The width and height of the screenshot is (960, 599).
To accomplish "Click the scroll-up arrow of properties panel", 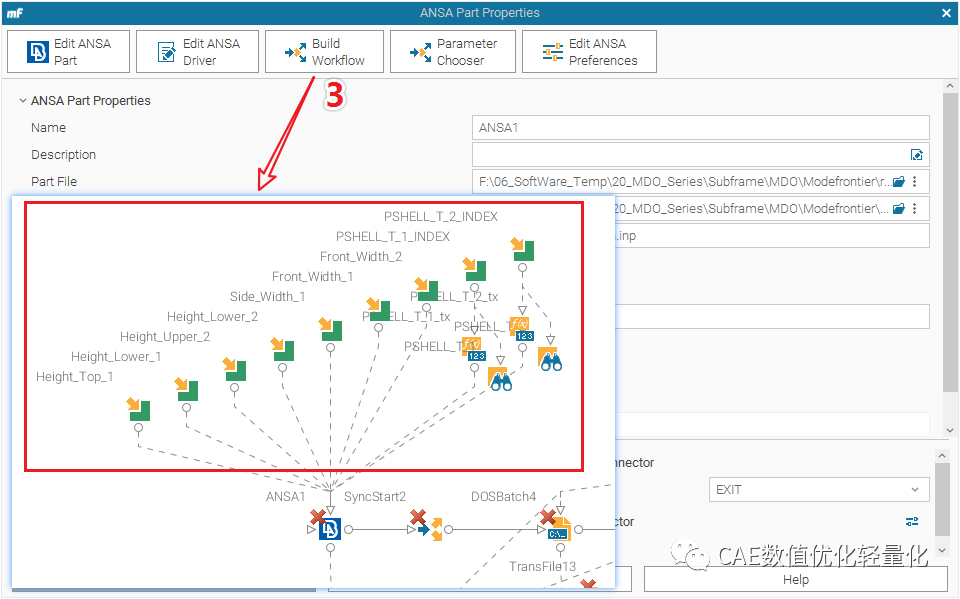I will (950, 86).
